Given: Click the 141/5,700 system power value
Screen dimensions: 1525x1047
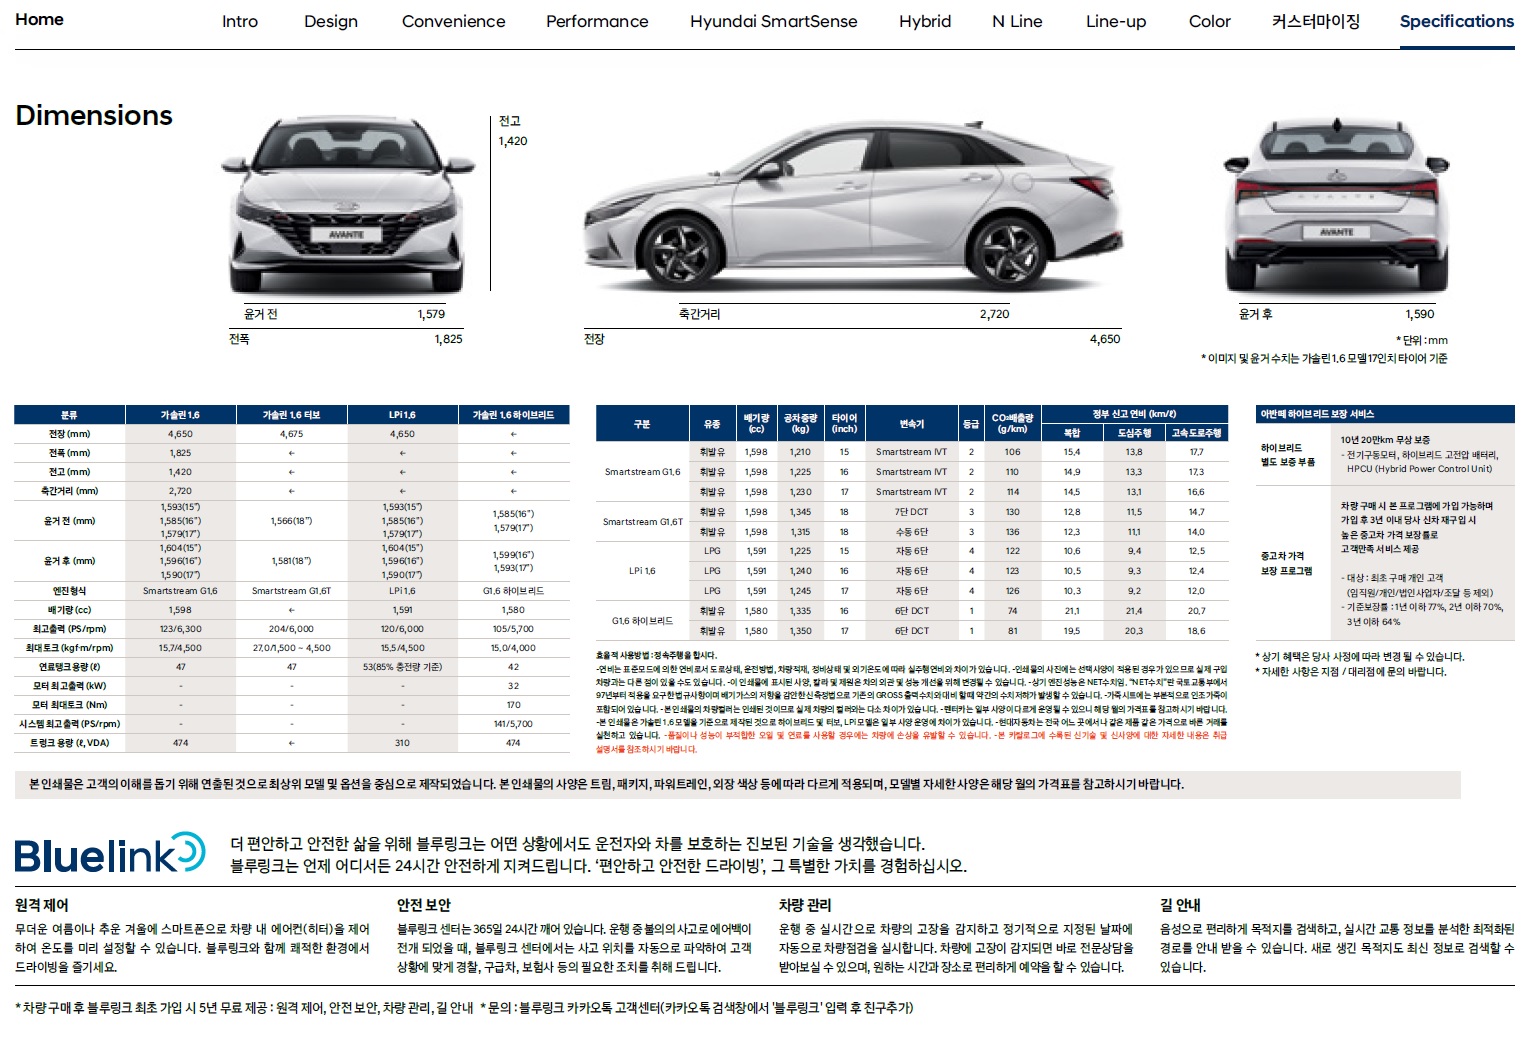Looking at the screenshot, I should click(513, 724).
